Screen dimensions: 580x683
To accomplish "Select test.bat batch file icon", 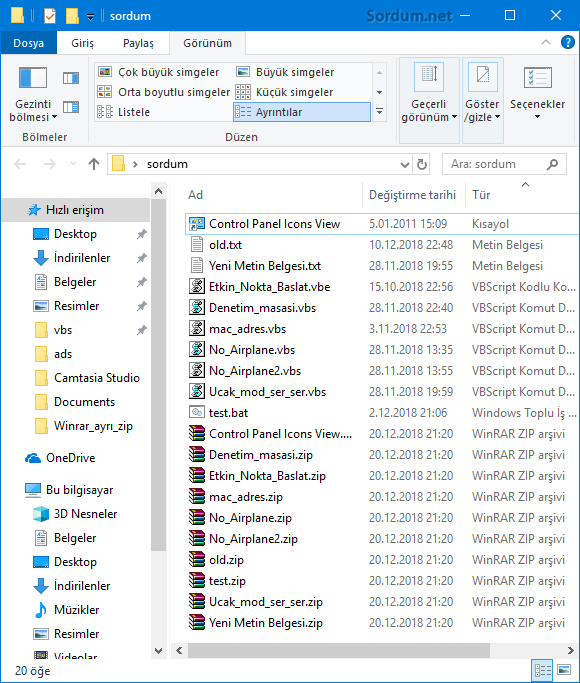I will click(197, 412).
